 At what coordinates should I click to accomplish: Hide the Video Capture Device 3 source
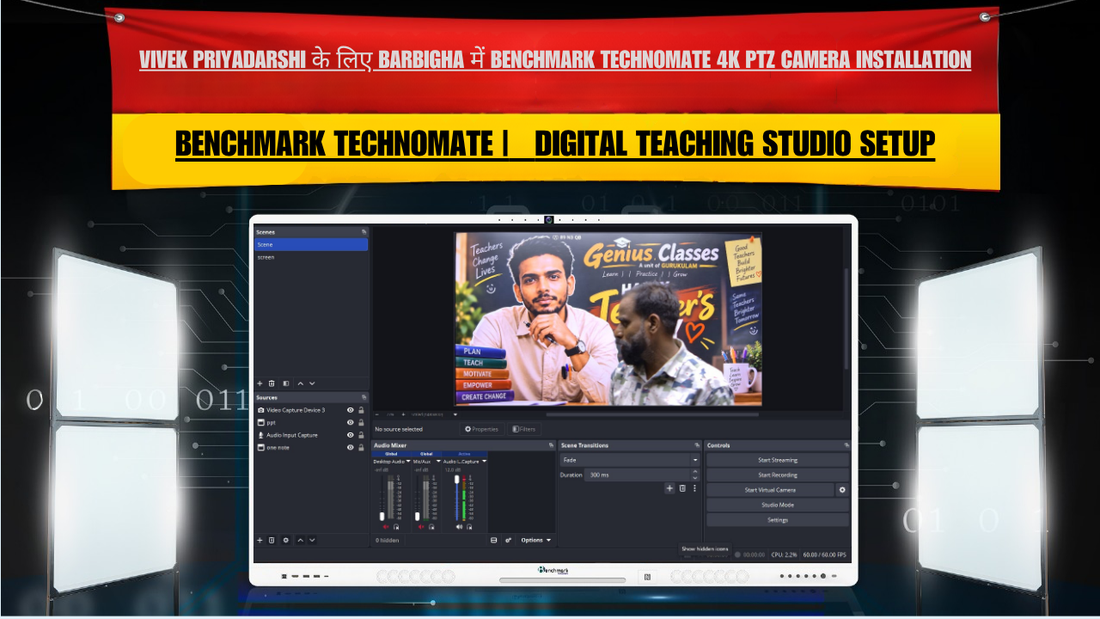pyautogui.click(x=350, y=410)
